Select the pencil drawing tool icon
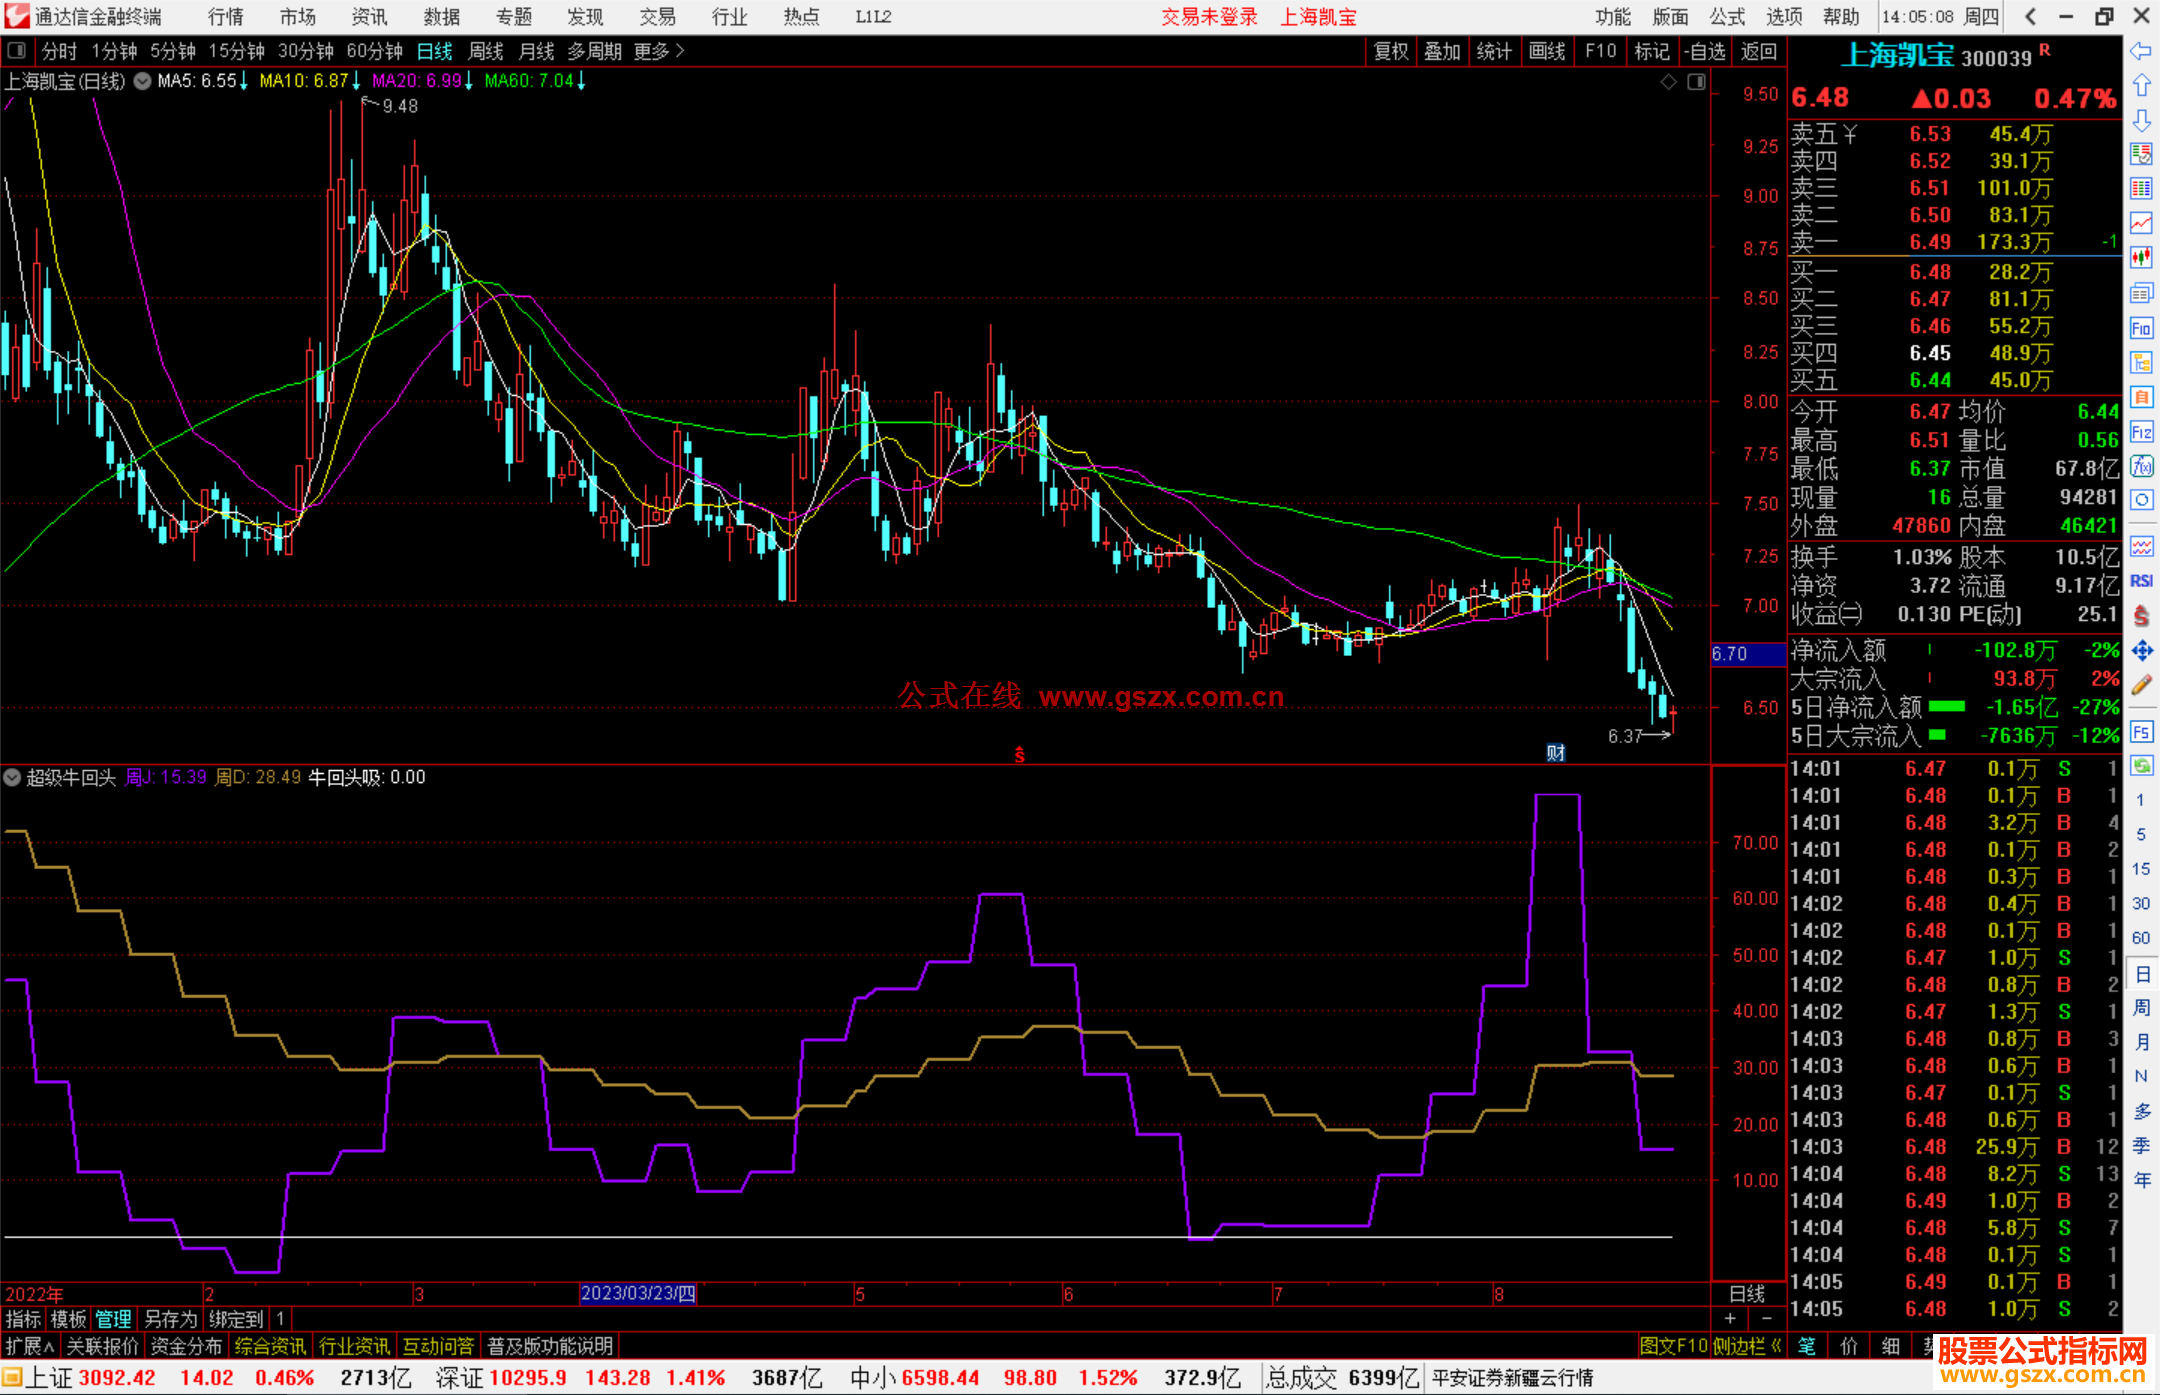2160x1395 pixels. 2141,685
